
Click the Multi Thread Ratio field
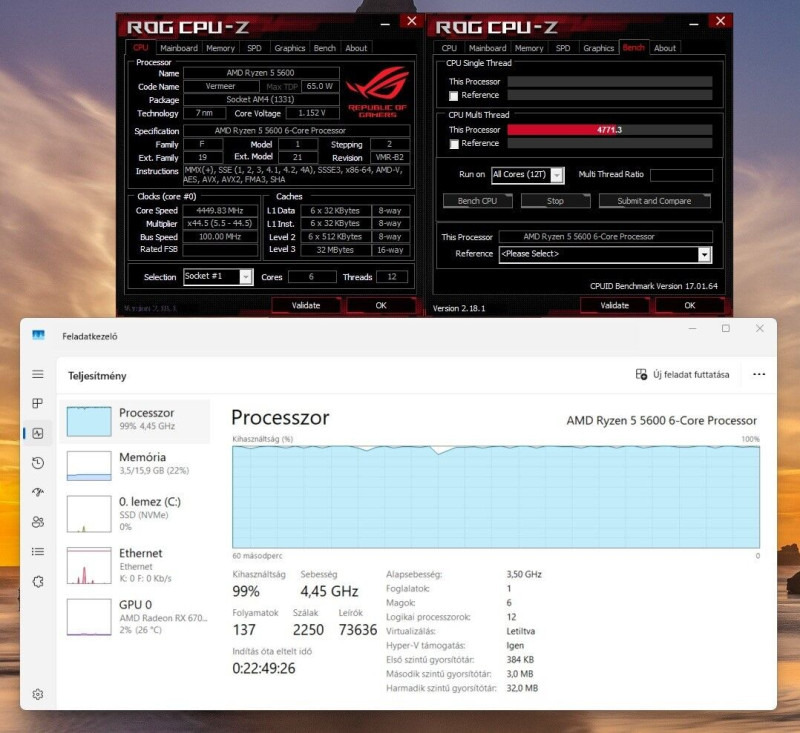[x=681, y=175]
